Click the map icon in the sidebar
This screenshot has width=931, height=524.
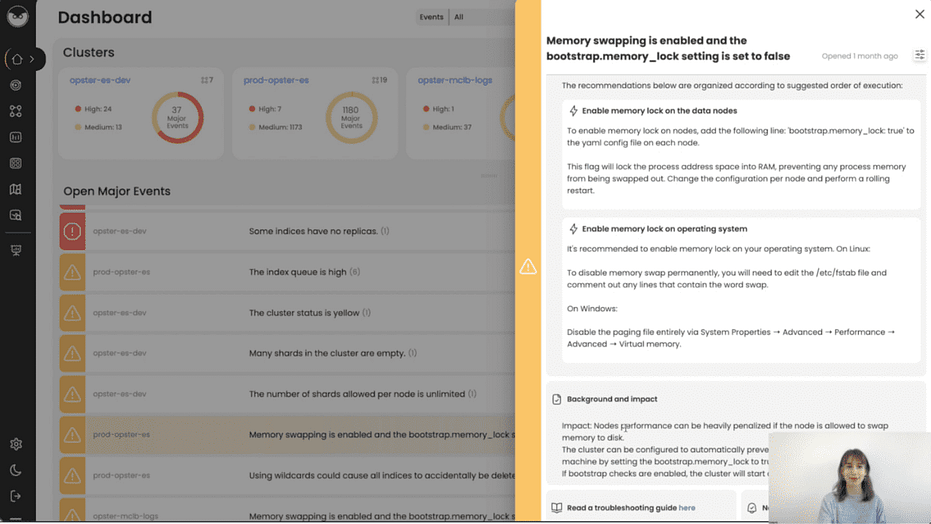click(x=16, y=189)
